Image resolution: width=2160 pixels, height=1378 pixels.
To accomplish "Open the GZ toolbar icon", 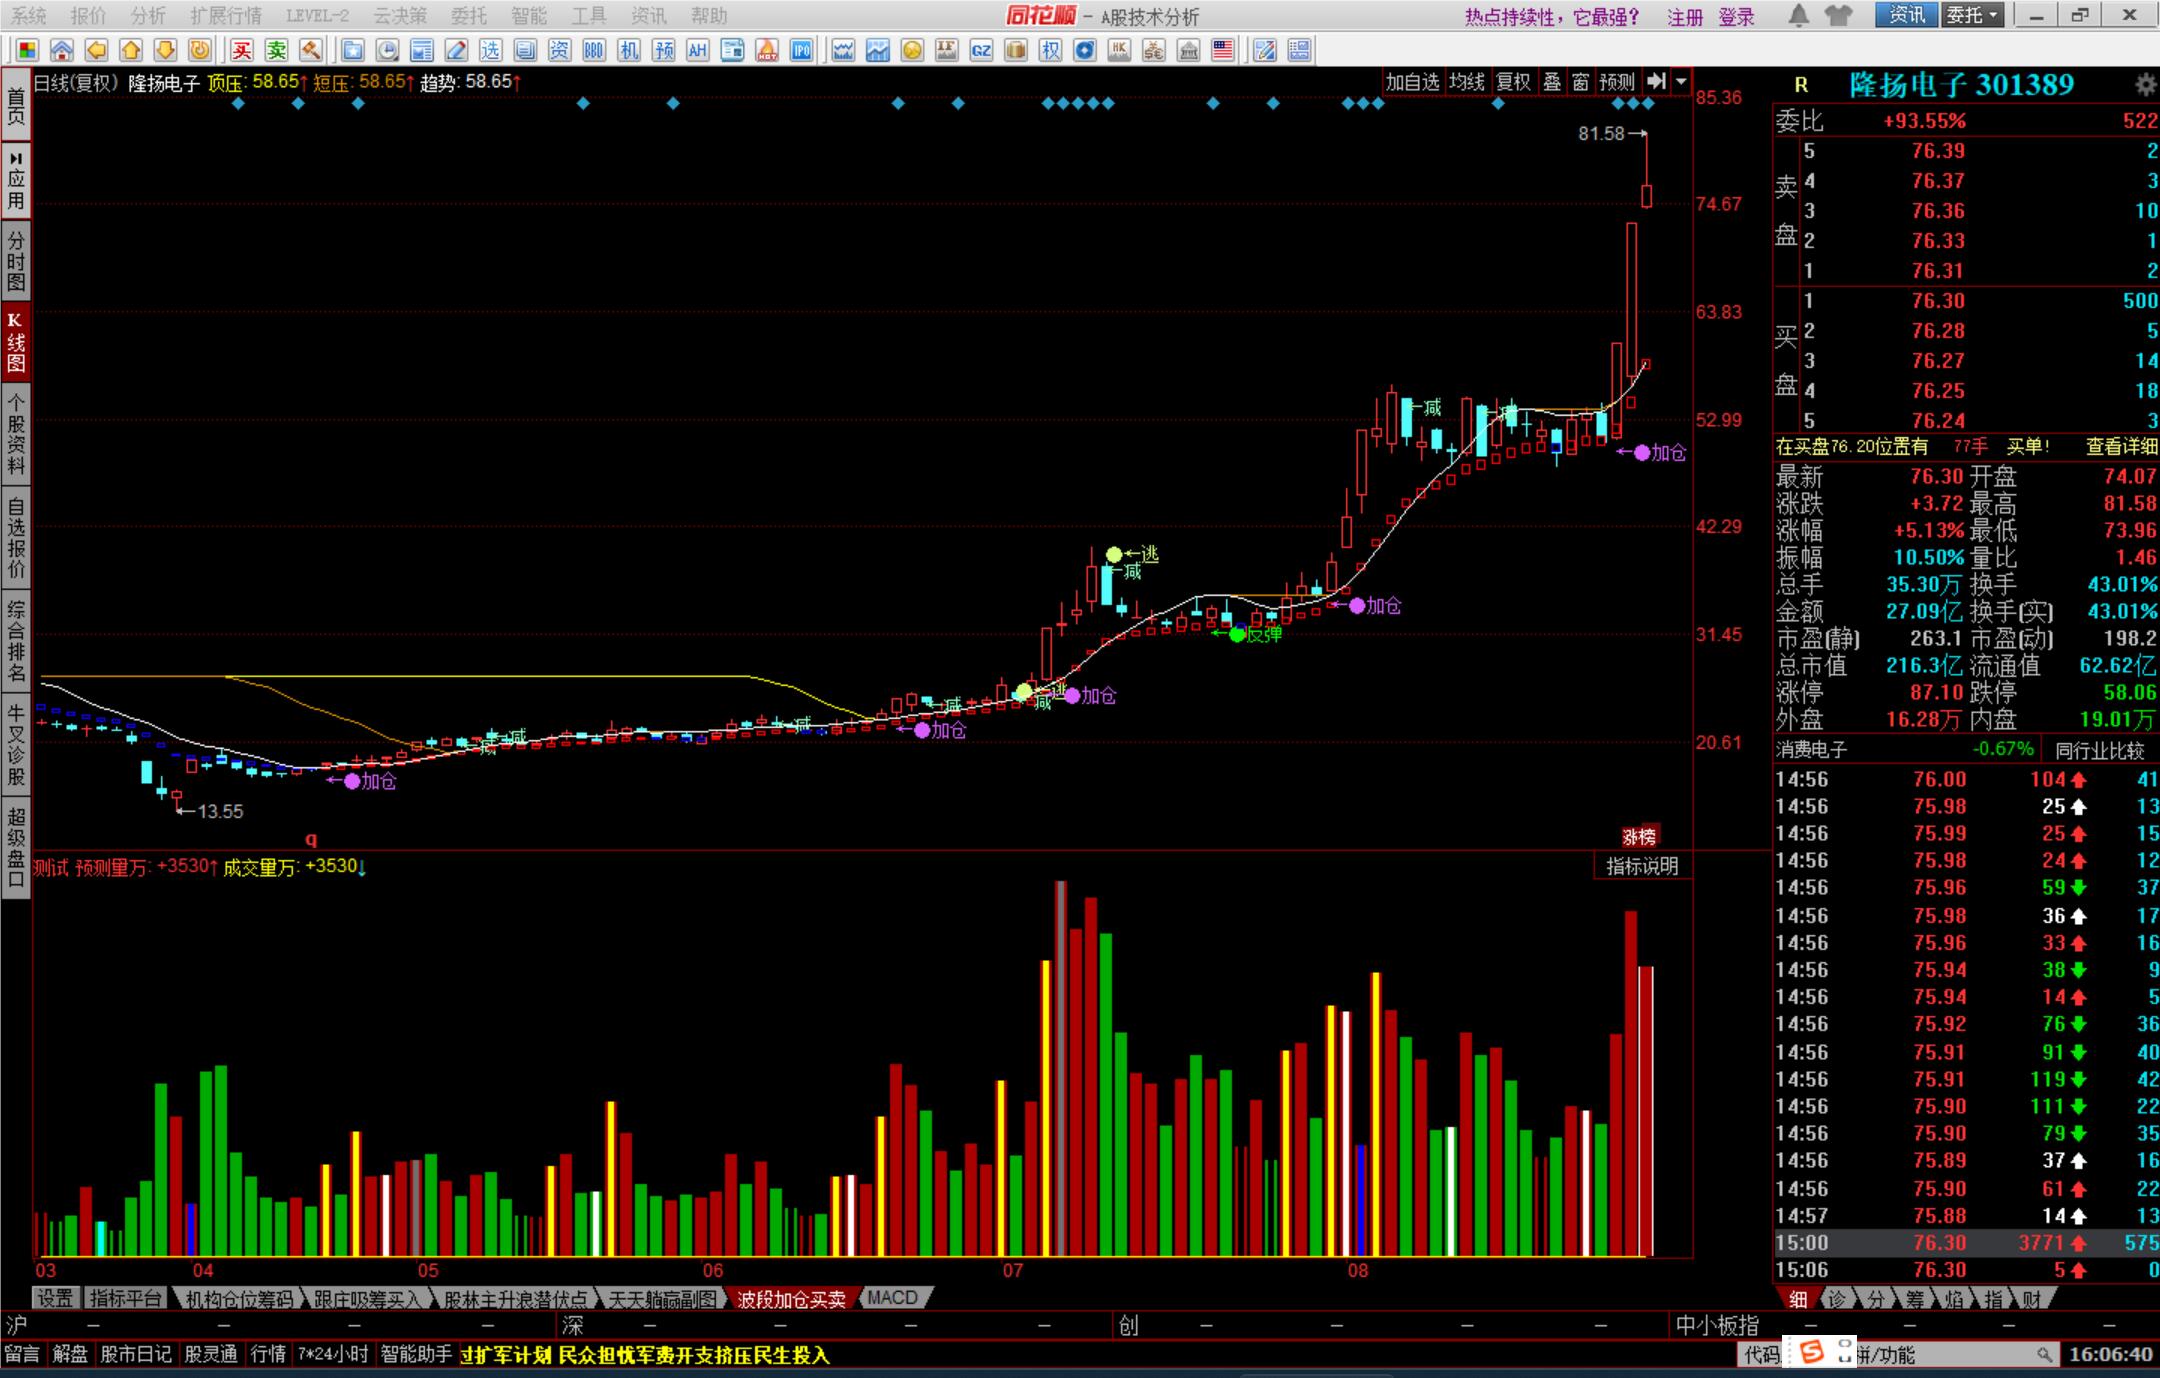I will pos(981,50).
